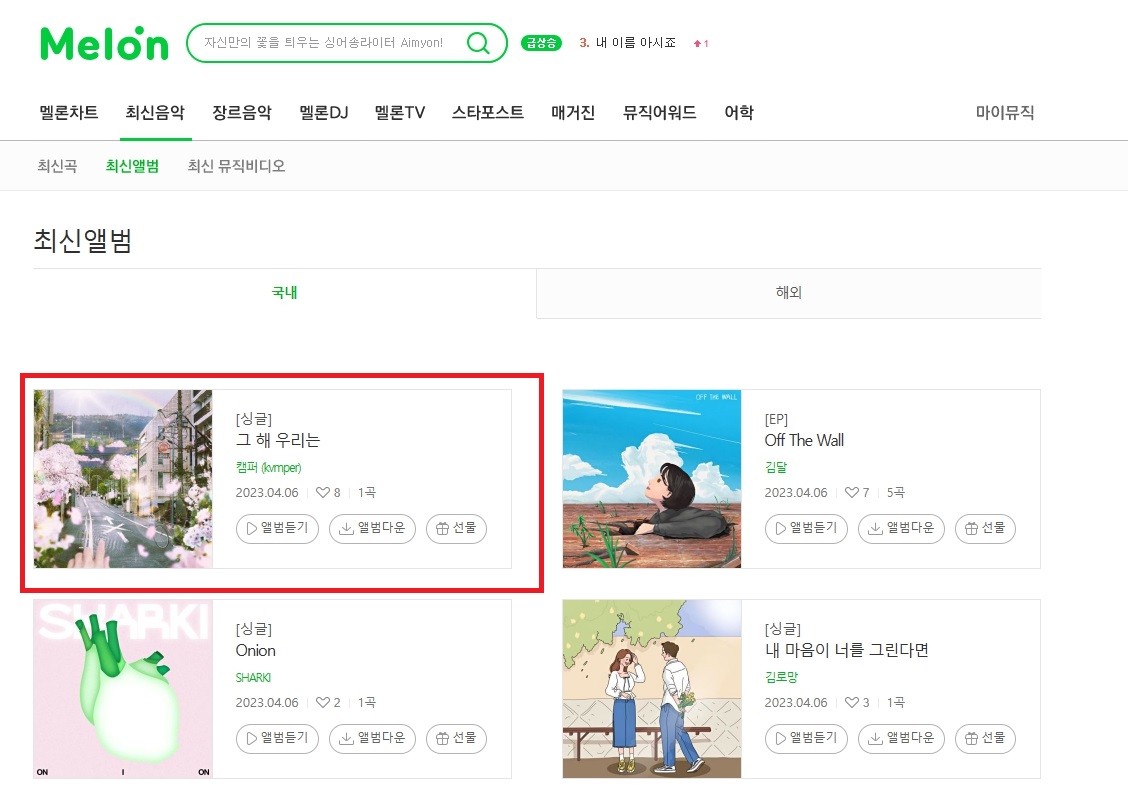The height and width of the screenshot is (791, 1128).
Task: Open album title 내 마음이 너를 그린다면
Action: click(x=846, y=651)
